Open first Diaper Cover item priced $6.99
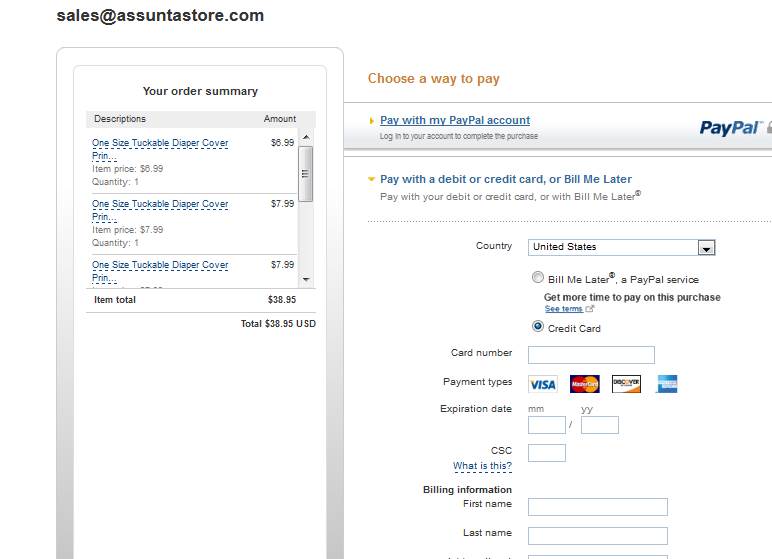This screenshot has height=559, width=772. [160, 149]
